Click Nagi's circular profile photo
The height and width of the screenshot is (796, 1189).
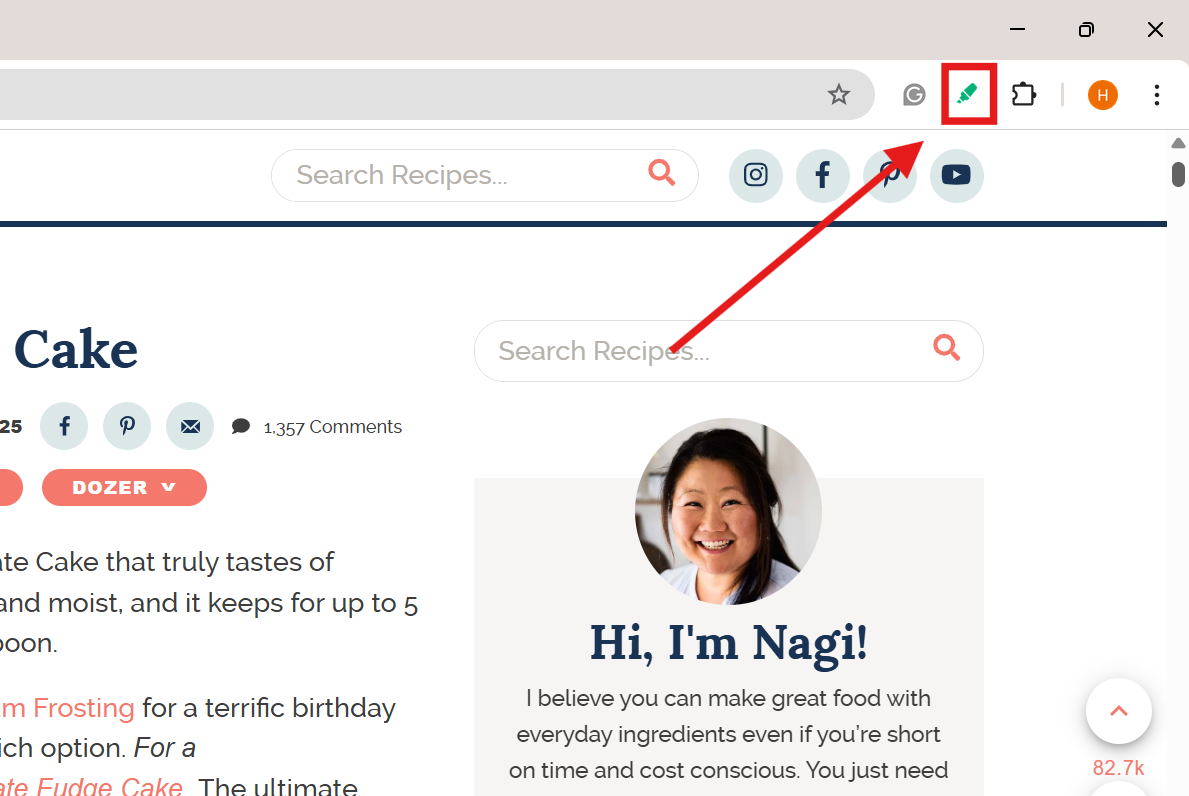coord(728,512)
